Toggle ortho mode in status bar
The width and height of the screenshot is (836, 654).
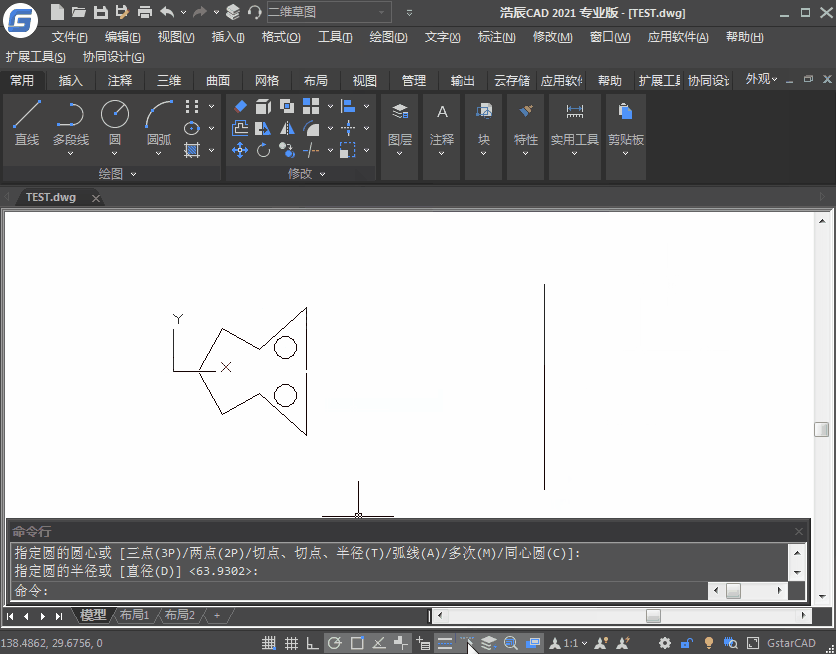click(312, 643)
